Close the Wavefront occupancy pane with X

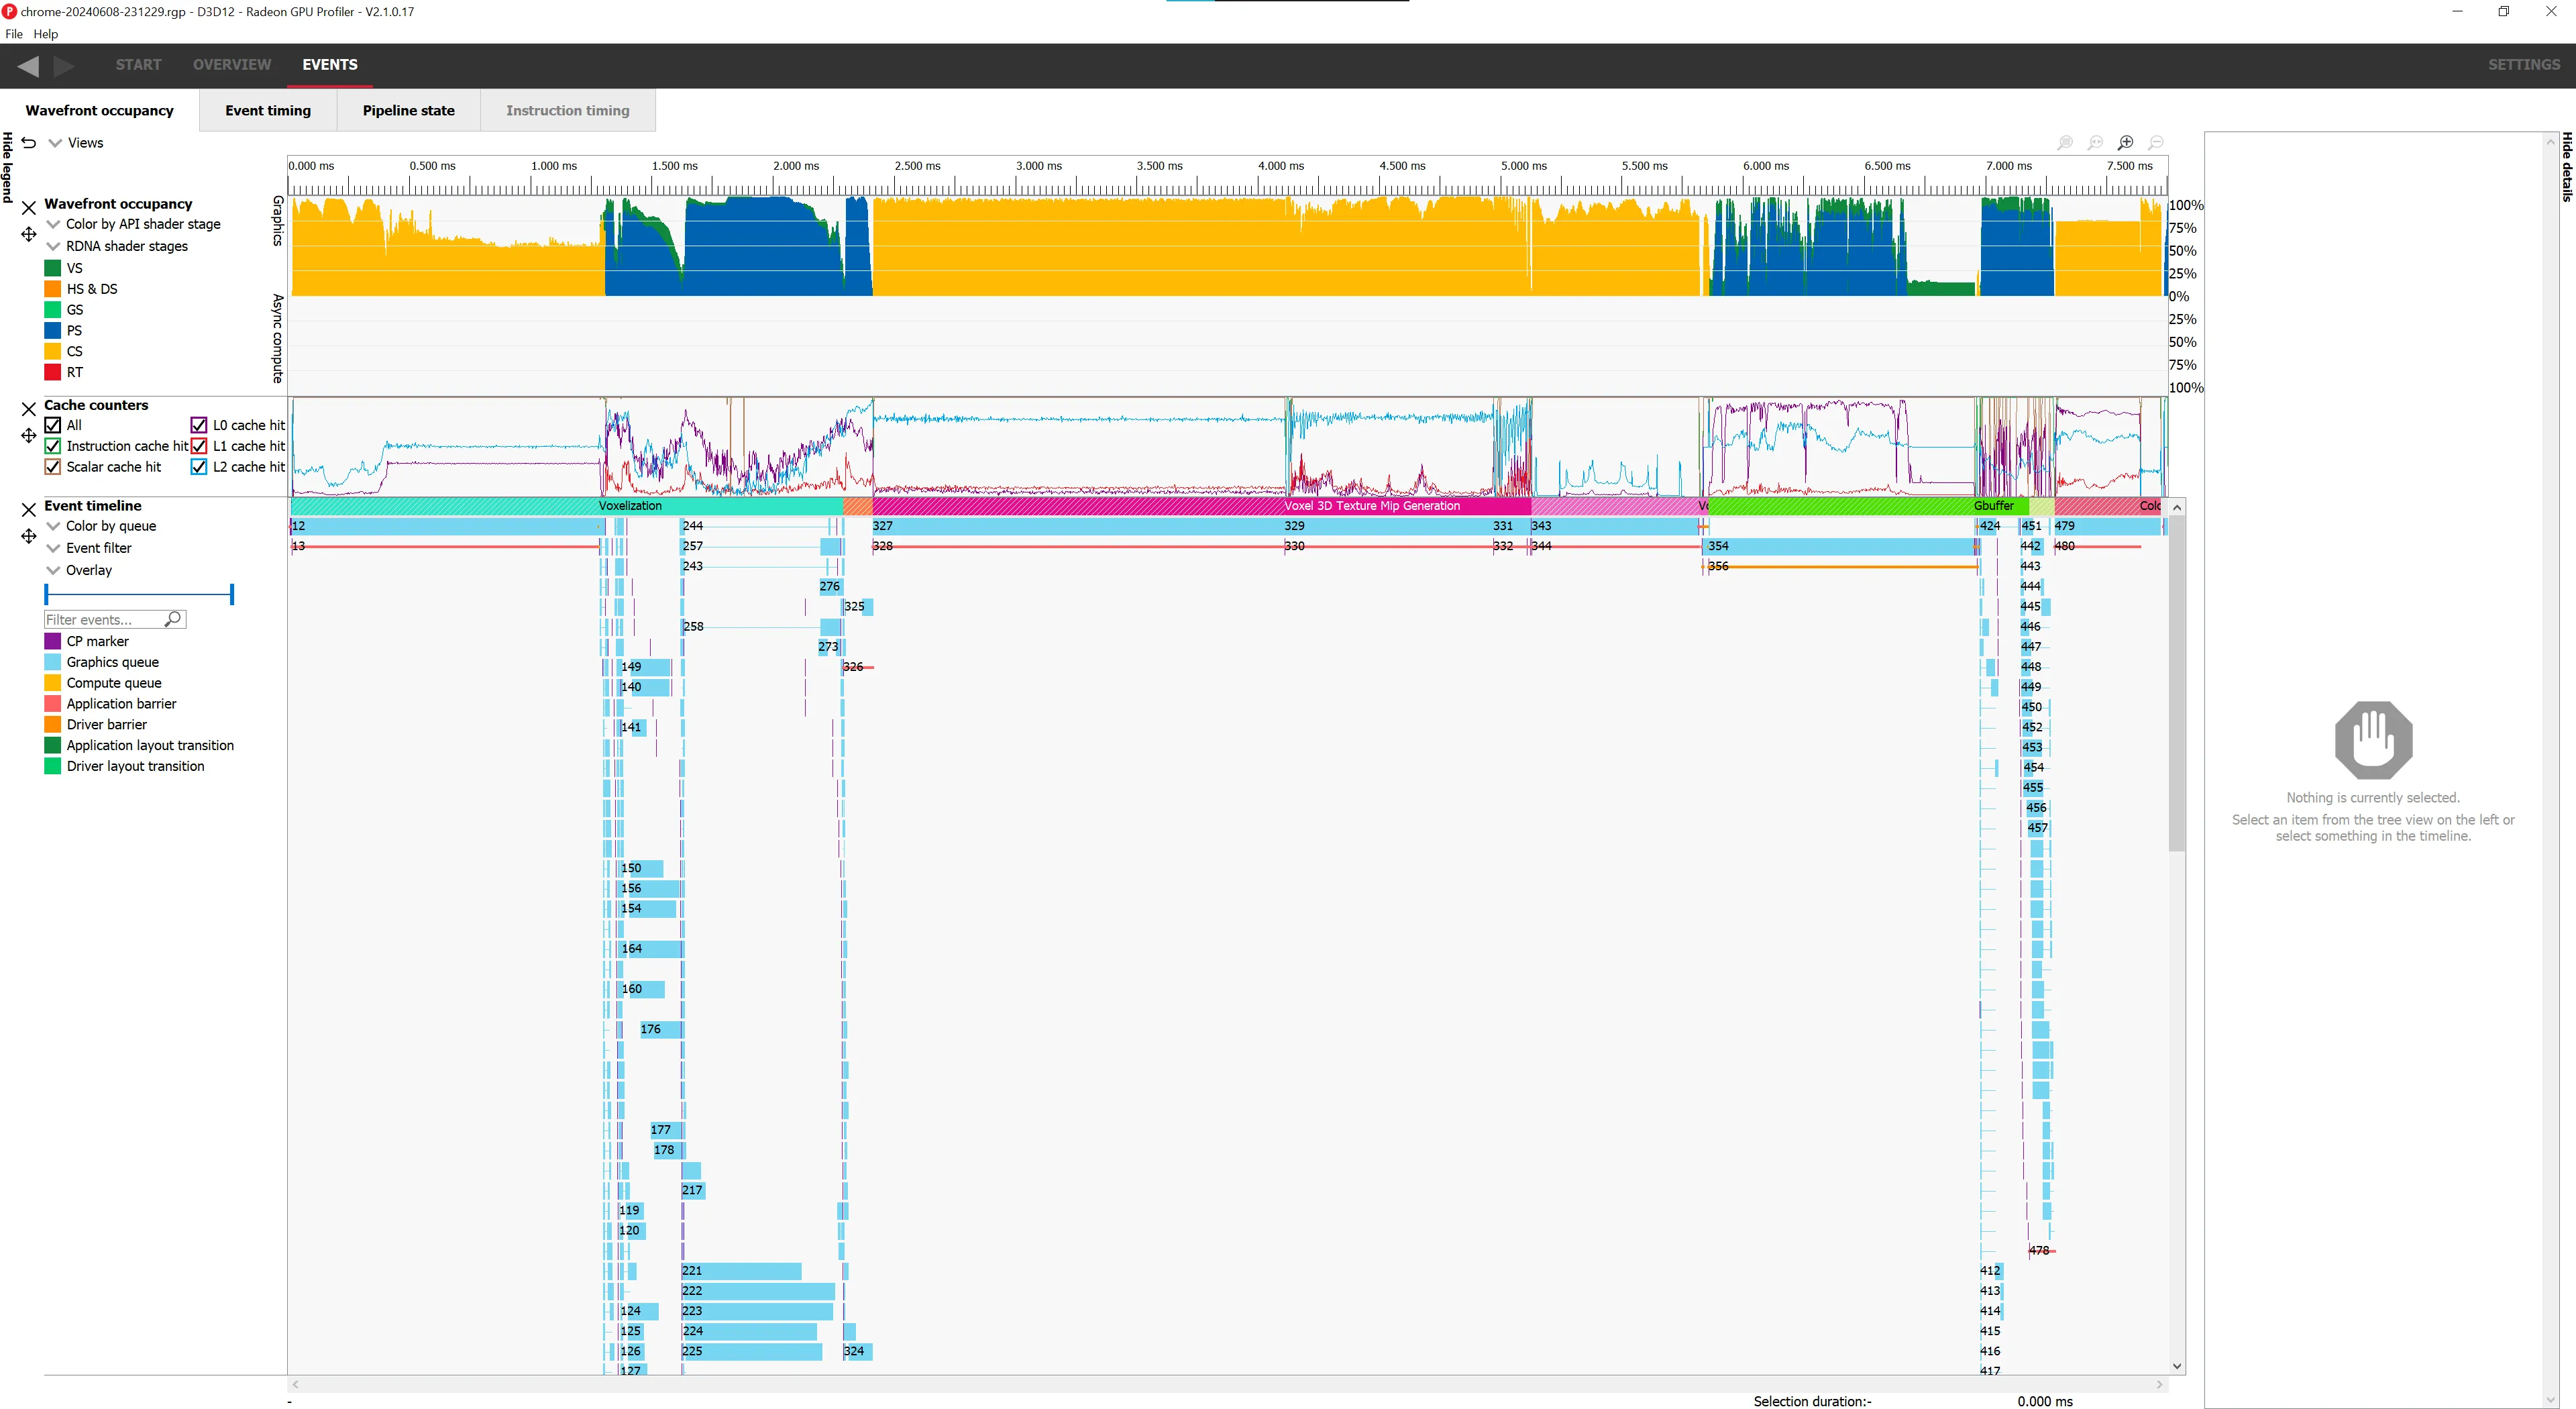coord(28,208)
